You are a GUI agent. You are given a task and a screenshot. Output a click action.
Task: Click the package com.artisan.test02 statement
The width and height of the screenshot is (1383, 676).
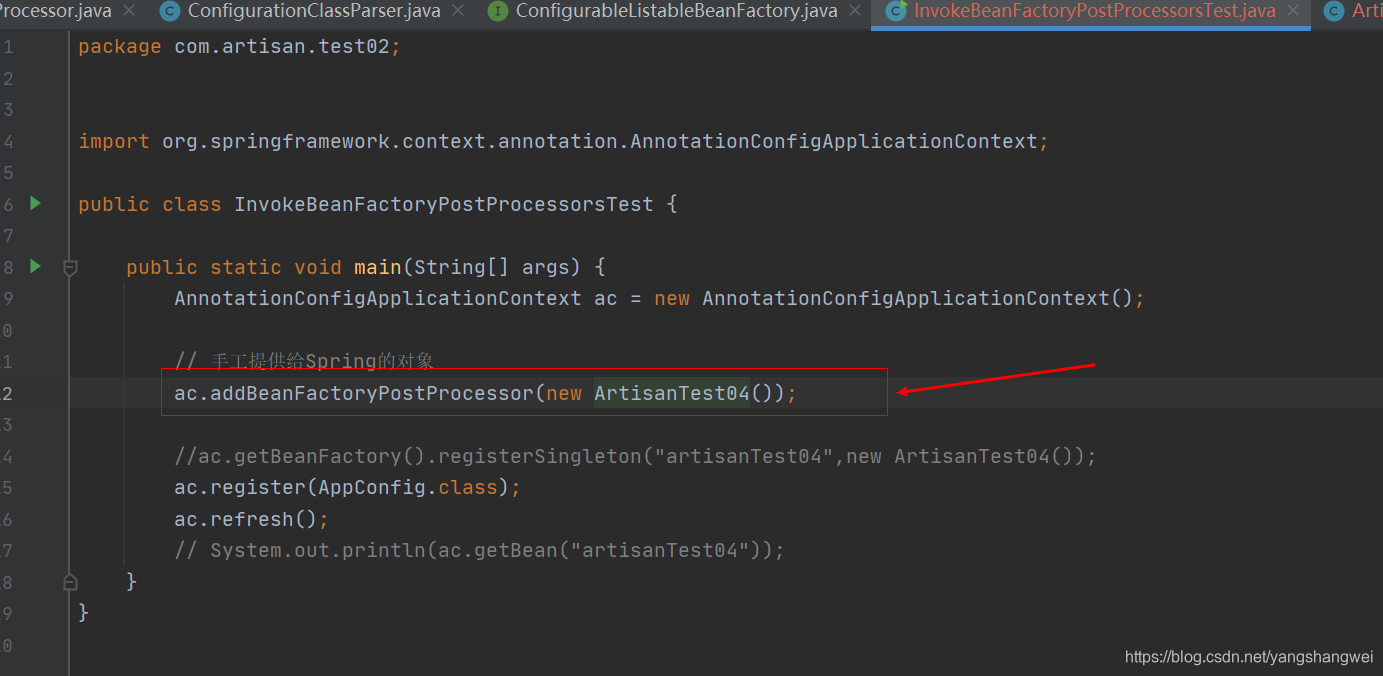pos(239,47)
